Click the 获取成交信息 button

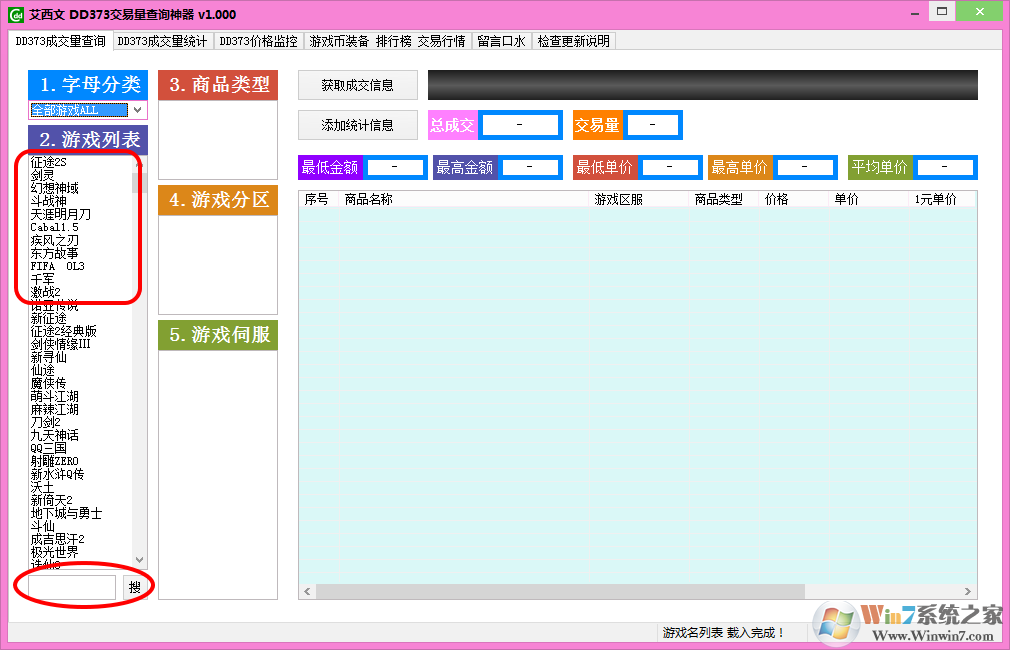click(x=357, y=85)
